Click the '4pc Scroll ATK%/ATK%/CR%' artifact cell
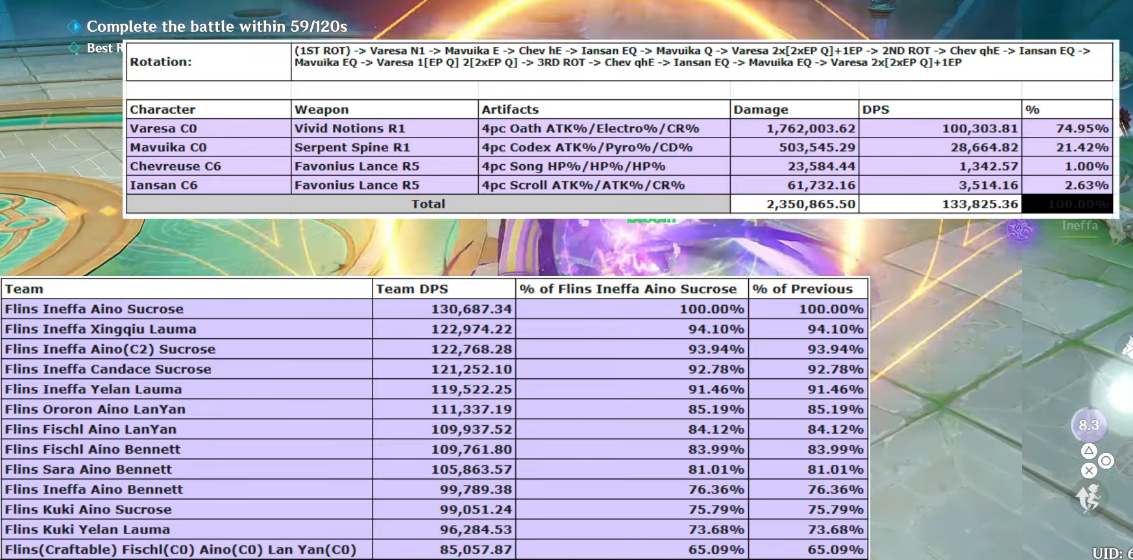Screen dimensions: 1133x560 tap(605, 185)
